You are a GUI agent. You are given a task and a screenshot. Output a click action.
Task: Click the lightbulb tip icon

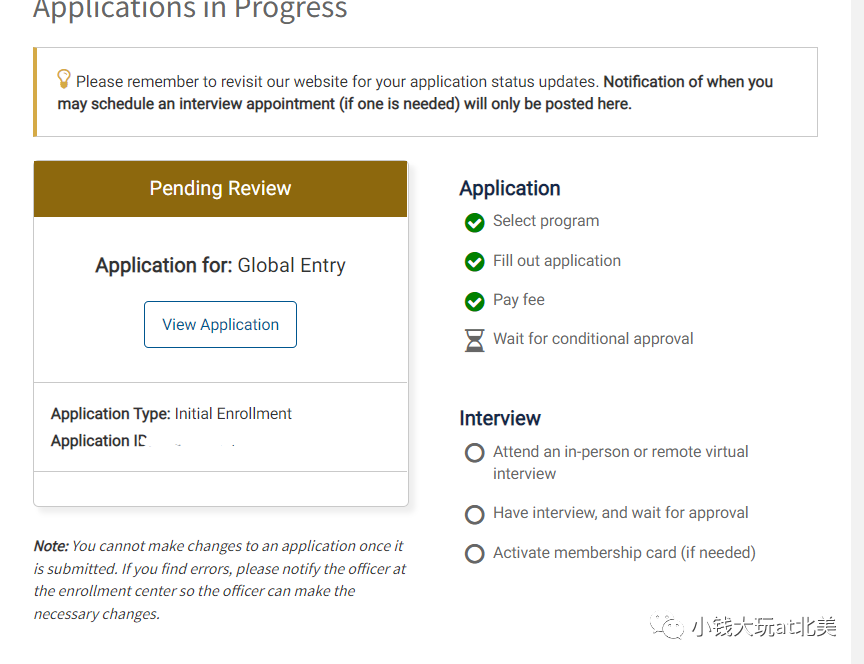click(64, 79)
